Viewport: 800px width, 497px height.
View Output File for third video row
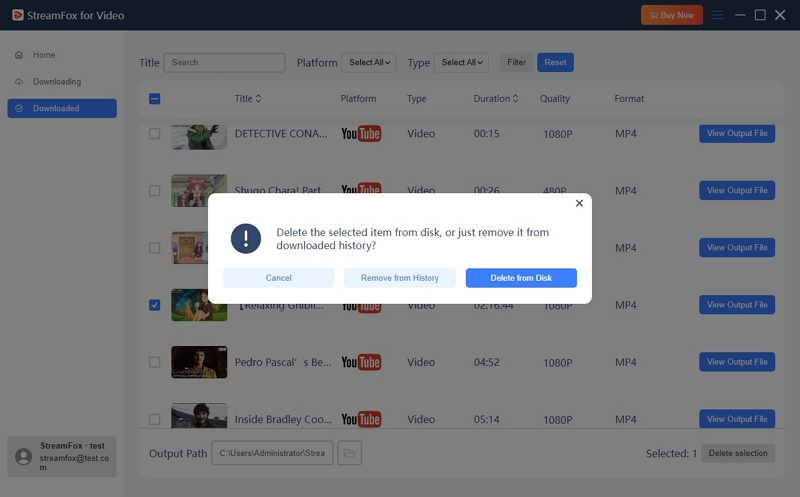tap(737, 247)
